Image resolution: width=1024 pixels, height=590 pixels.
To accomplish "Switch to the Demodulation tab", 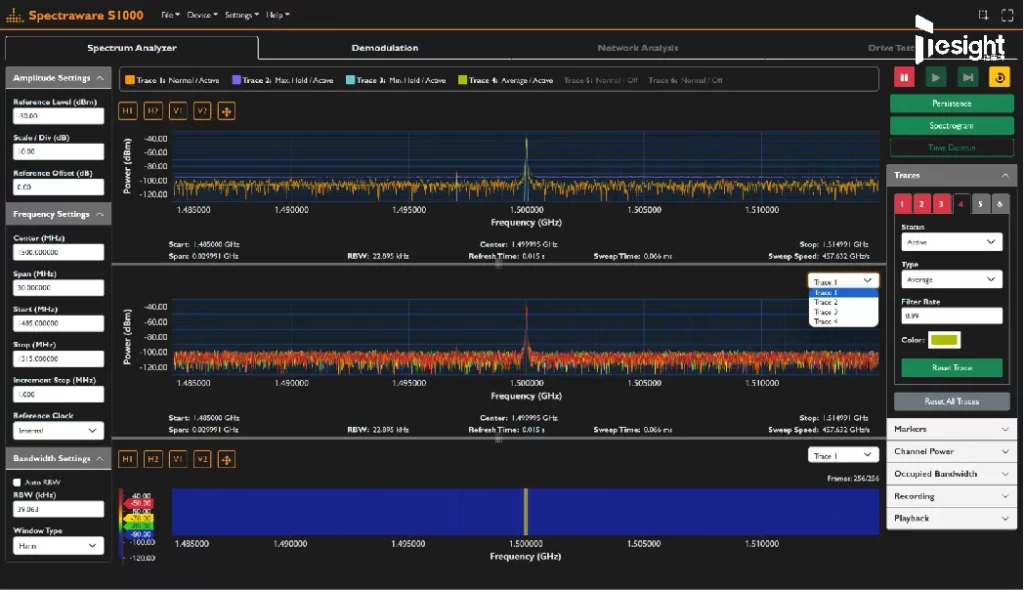I will click(x=385, y=48).
